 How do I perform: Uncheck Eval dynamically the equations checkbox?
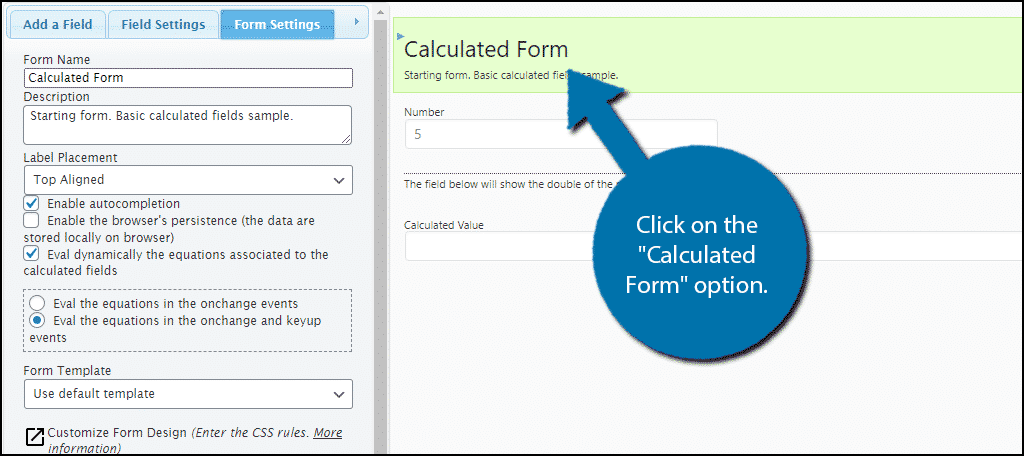click(31, 253)
